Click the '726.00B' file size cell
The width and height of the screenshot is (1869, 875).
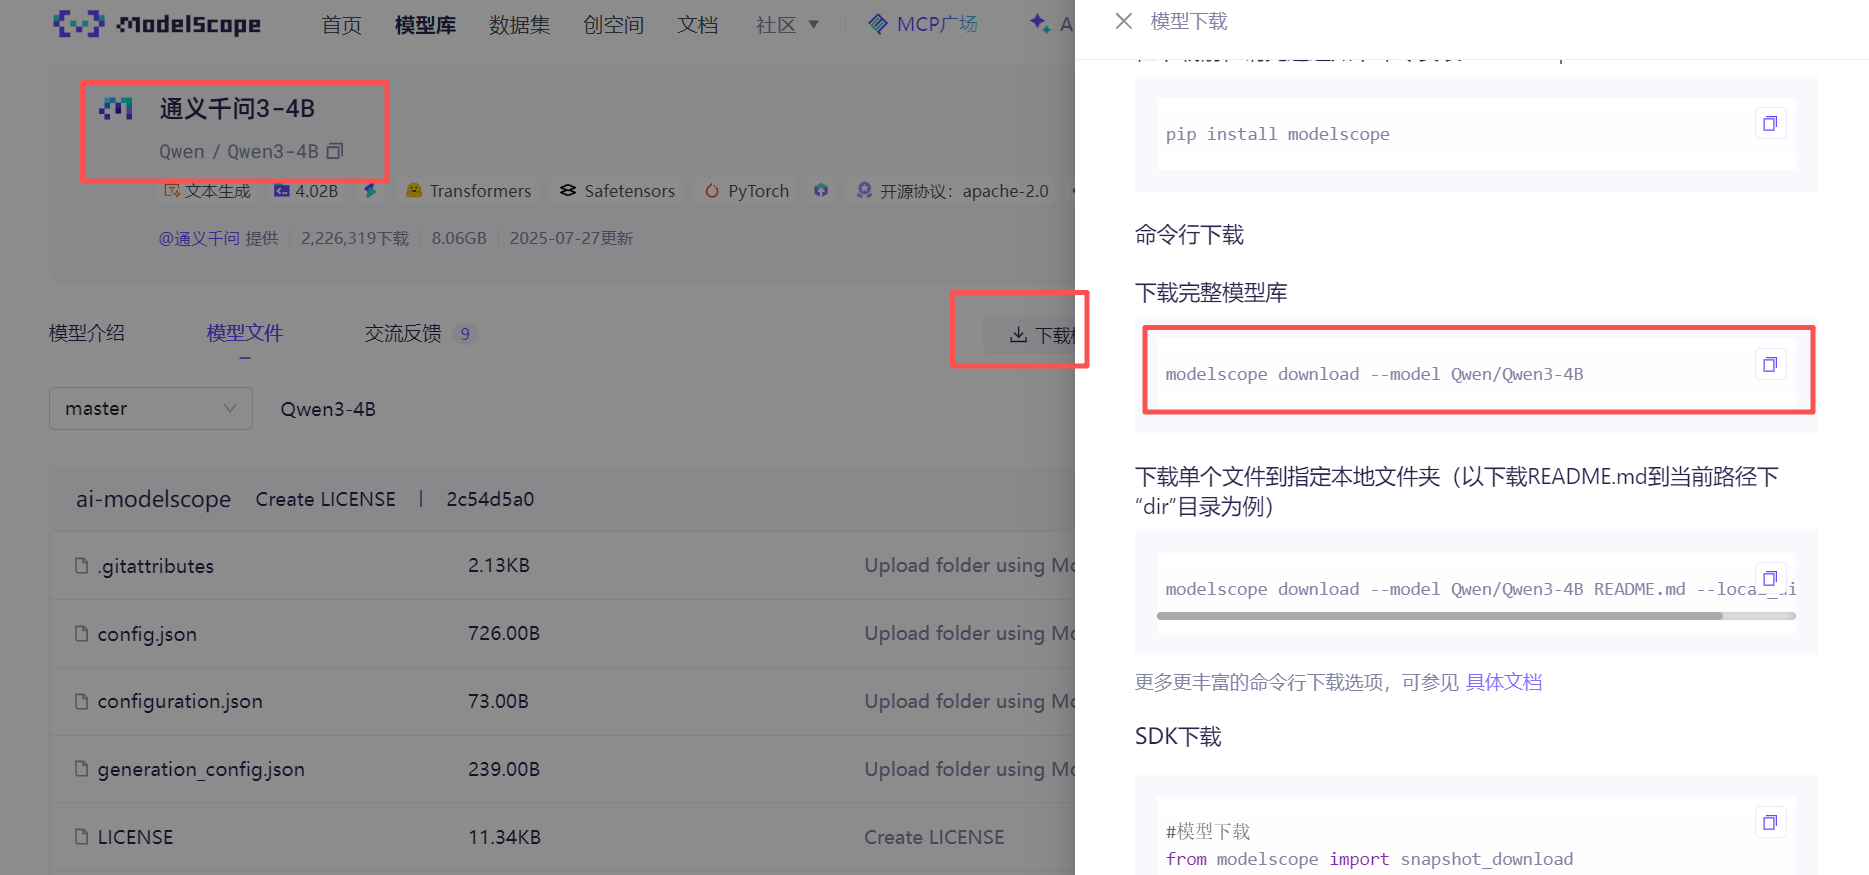point(504,634)
